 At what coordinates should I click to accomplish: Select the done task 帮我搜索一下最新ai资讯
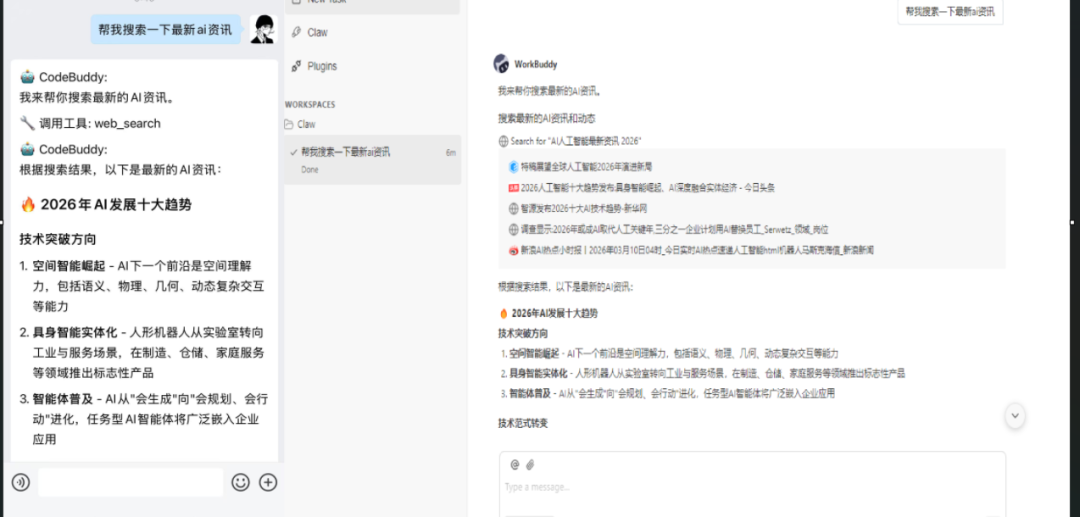(373, 160)
